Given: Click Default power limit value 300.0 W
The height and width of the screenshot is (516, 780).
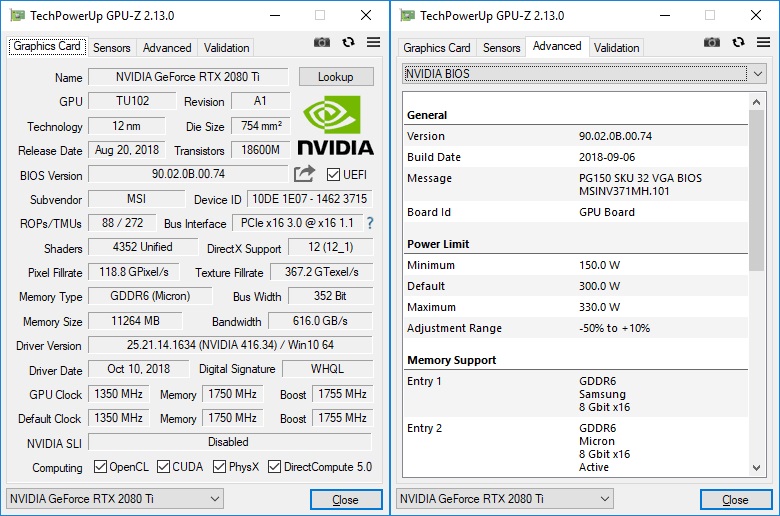Looking at the screenshot, I should pyautogui.click(x=599, y=287).
